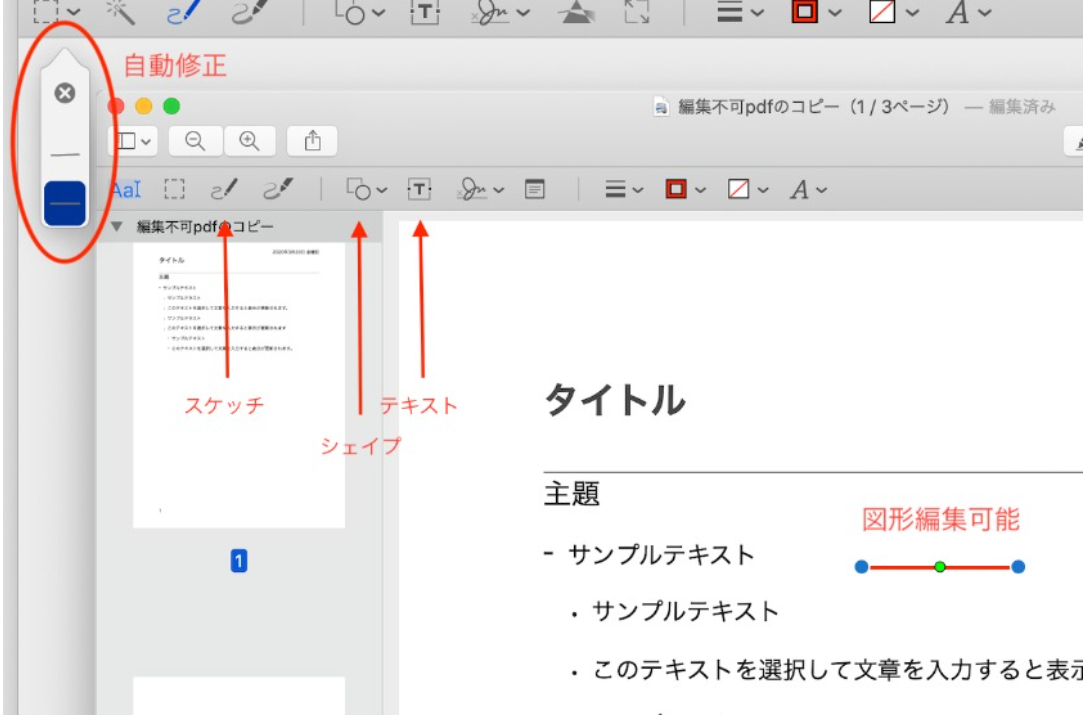This screenshot has height=716, width=1083.
Task: Select the Text box tool
Action: 421,188
